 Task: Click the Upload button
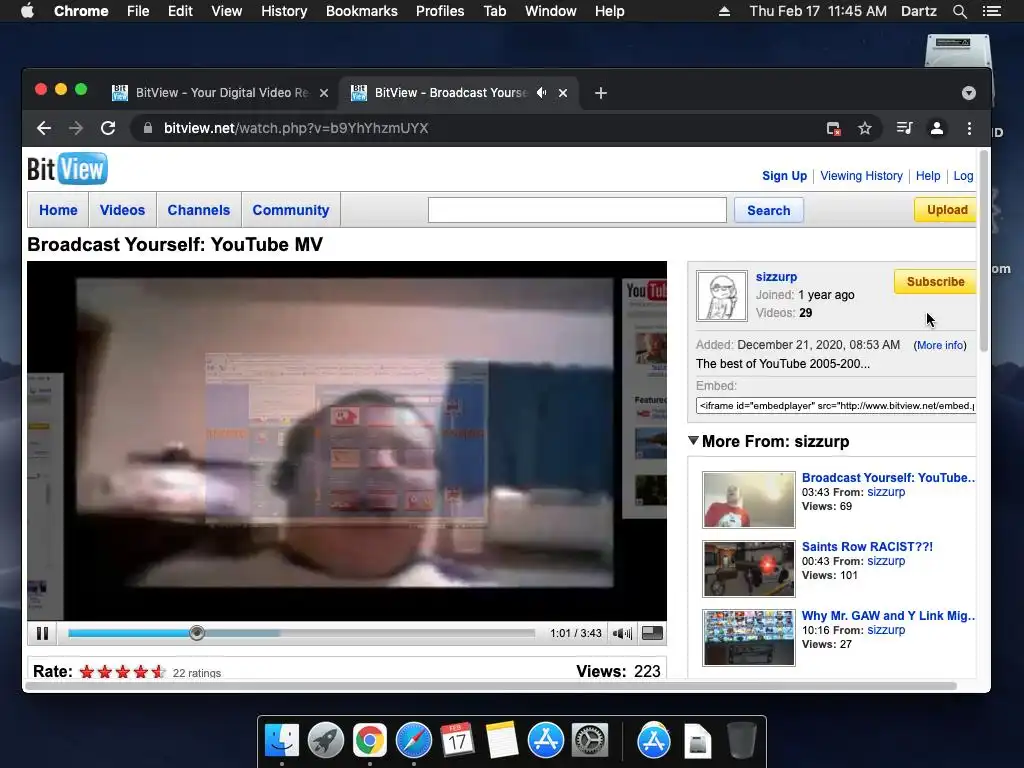click(946, 210)
